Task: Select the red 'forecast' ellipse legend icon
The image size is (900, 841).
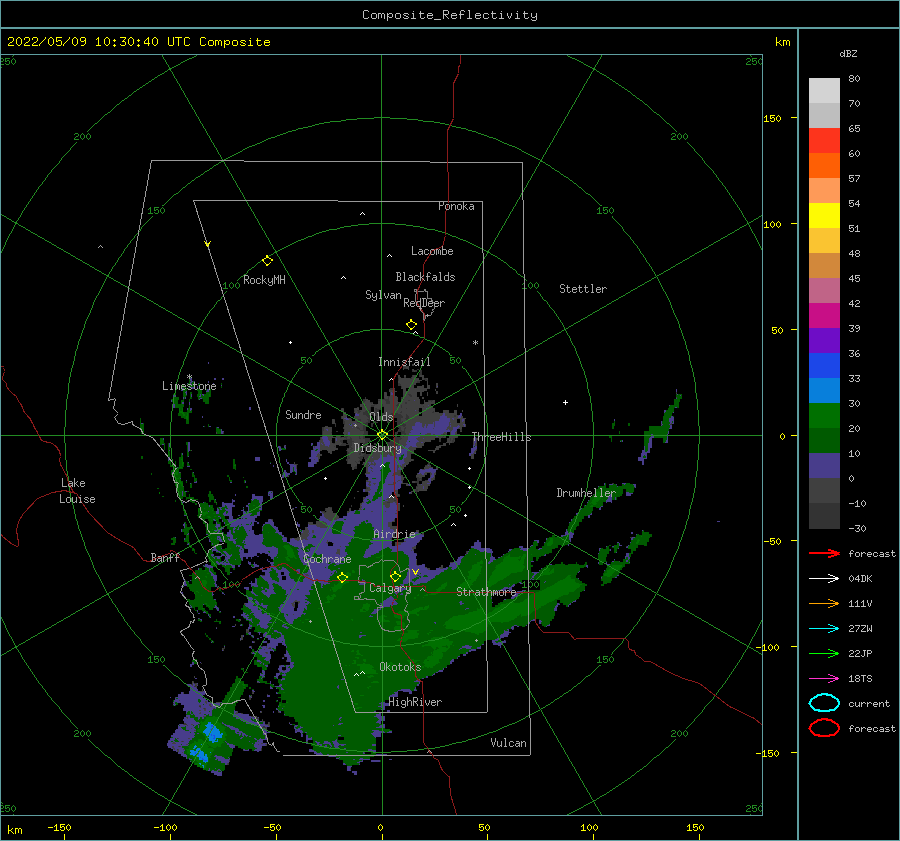Action: pos(824,728)
